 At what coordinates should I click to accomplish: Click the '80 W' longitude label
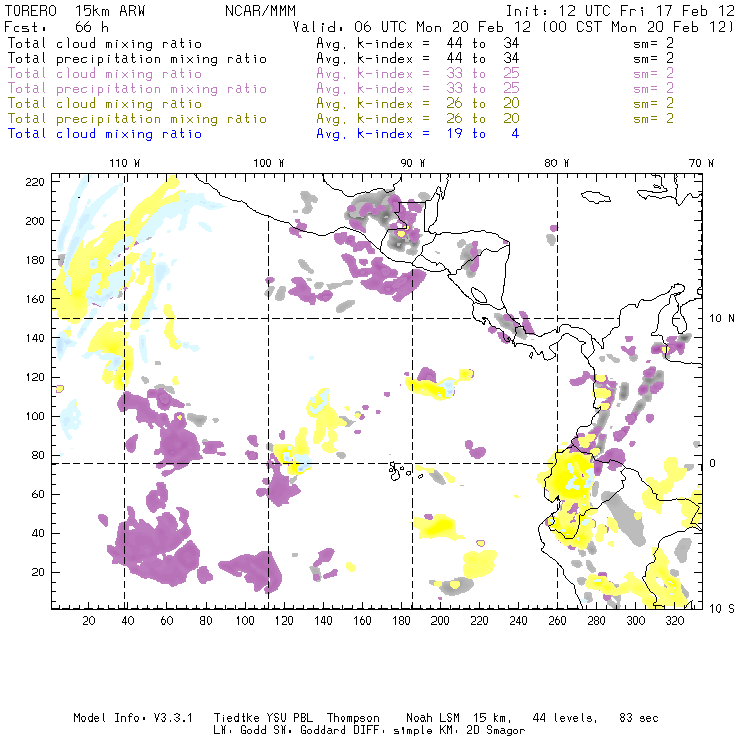(557, 163)
